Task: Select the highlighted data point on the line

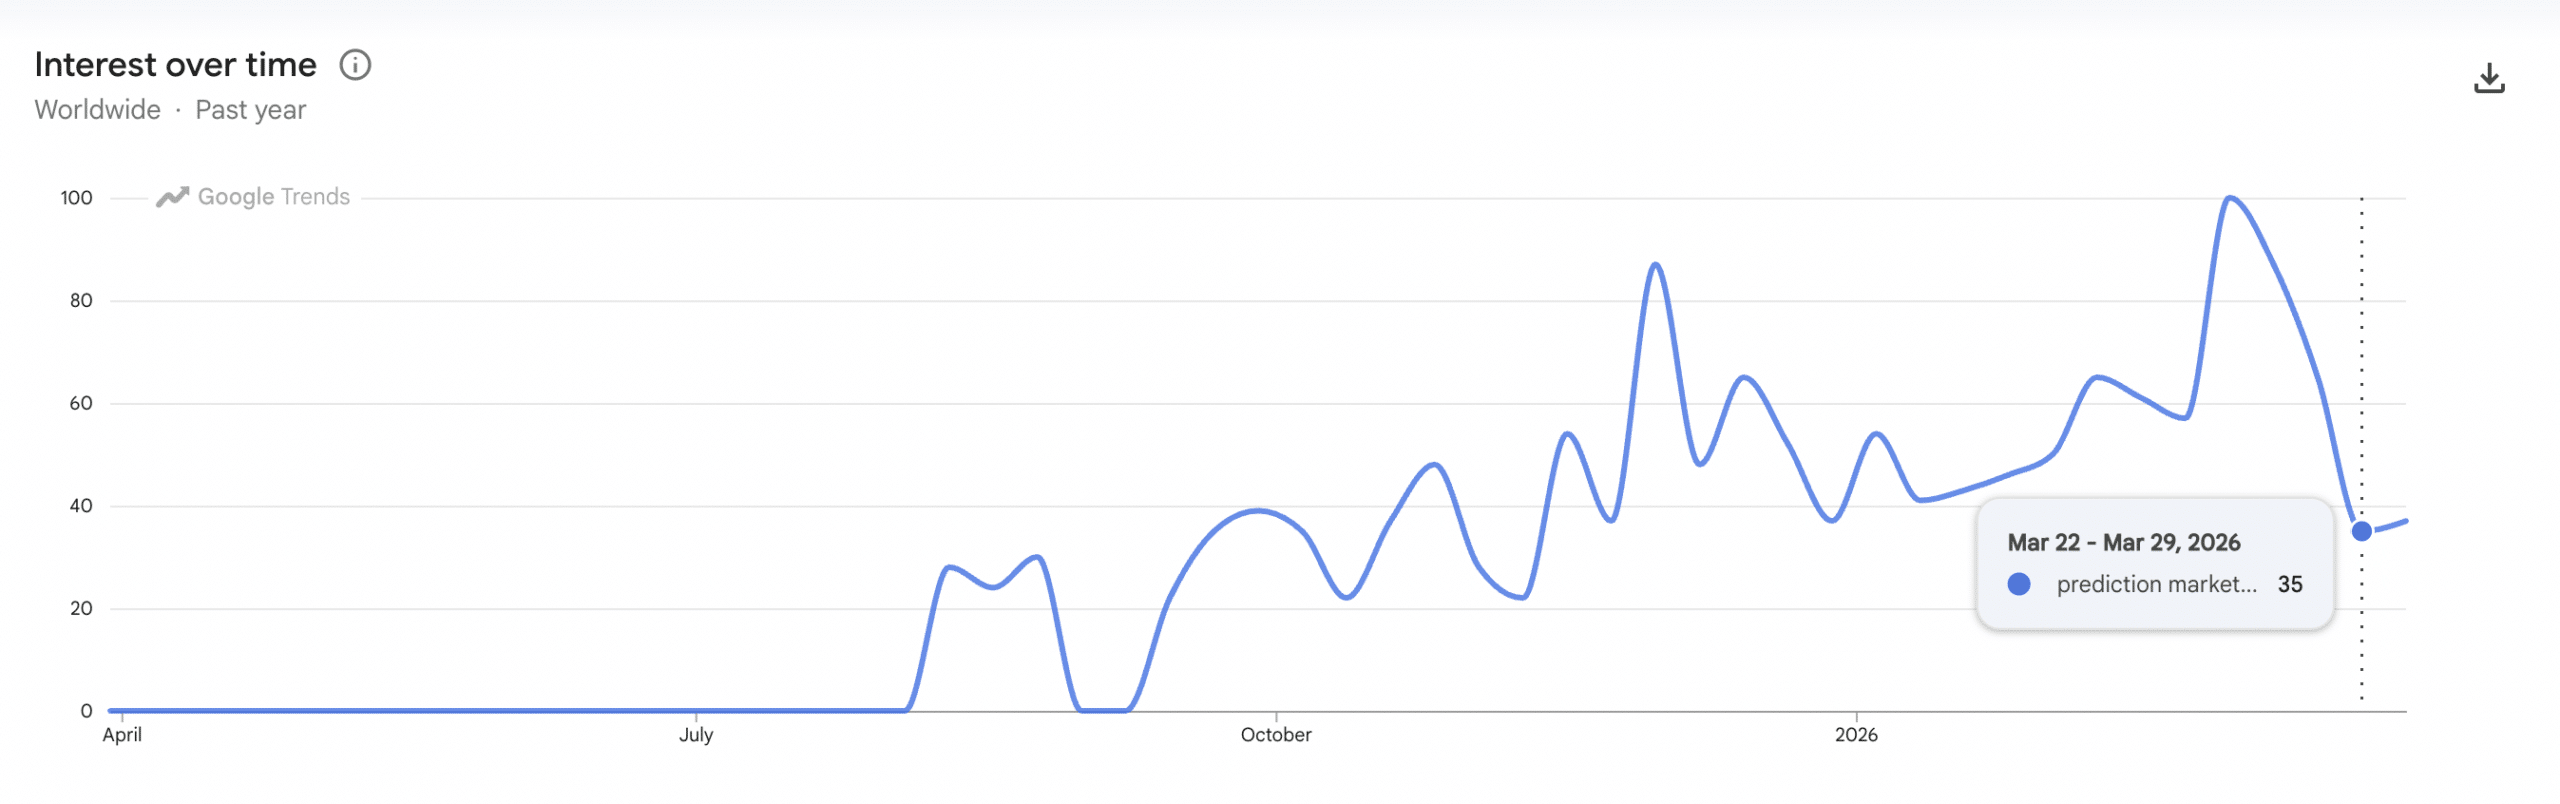Action: tap(2362, 531)
